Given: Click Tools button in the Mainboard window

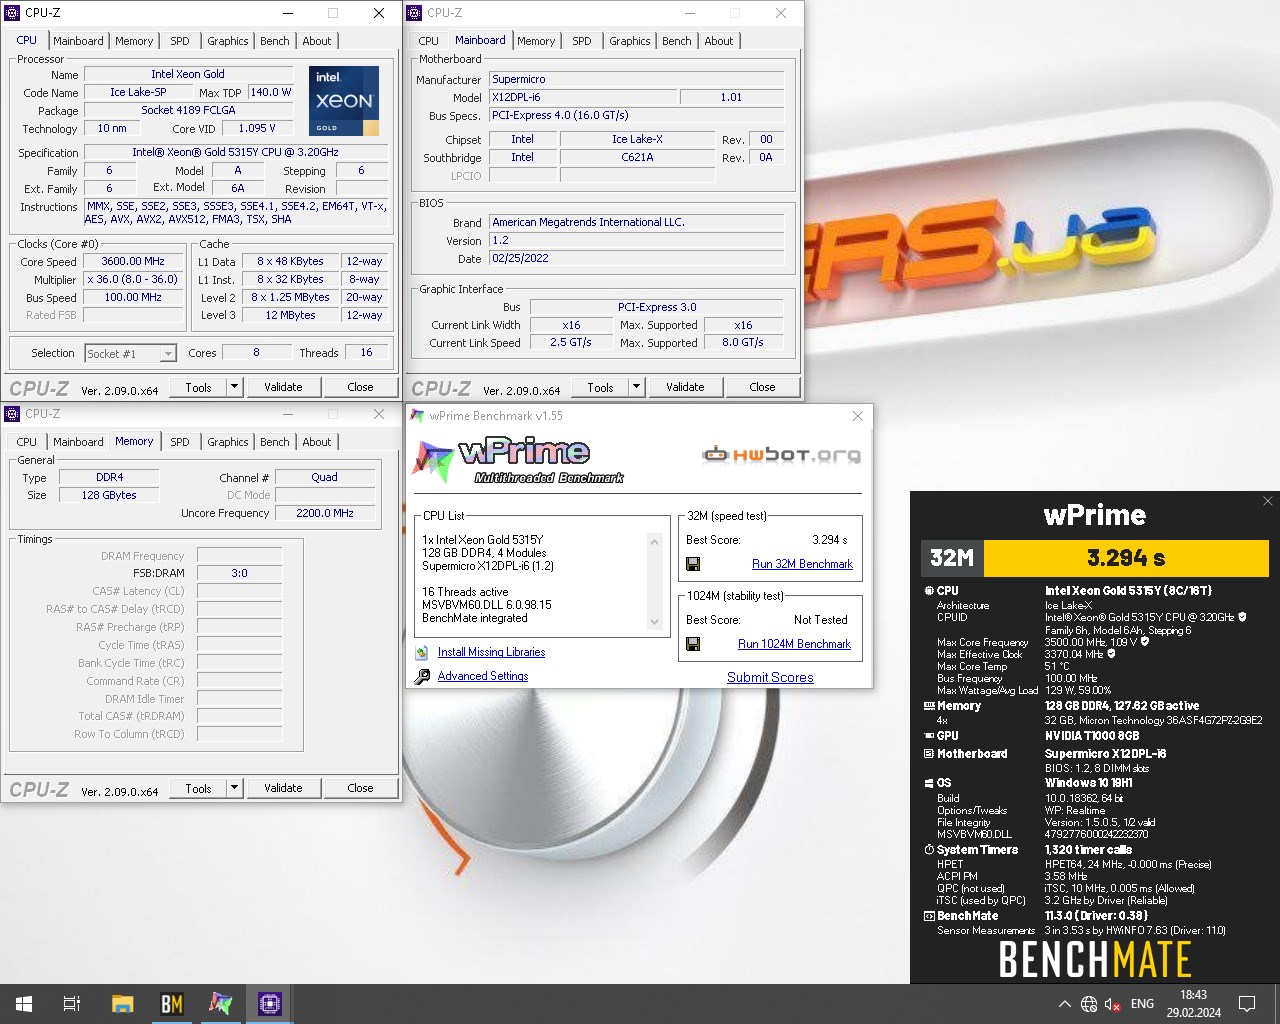Looking at the screenshot, I should (x=600, y=387).
